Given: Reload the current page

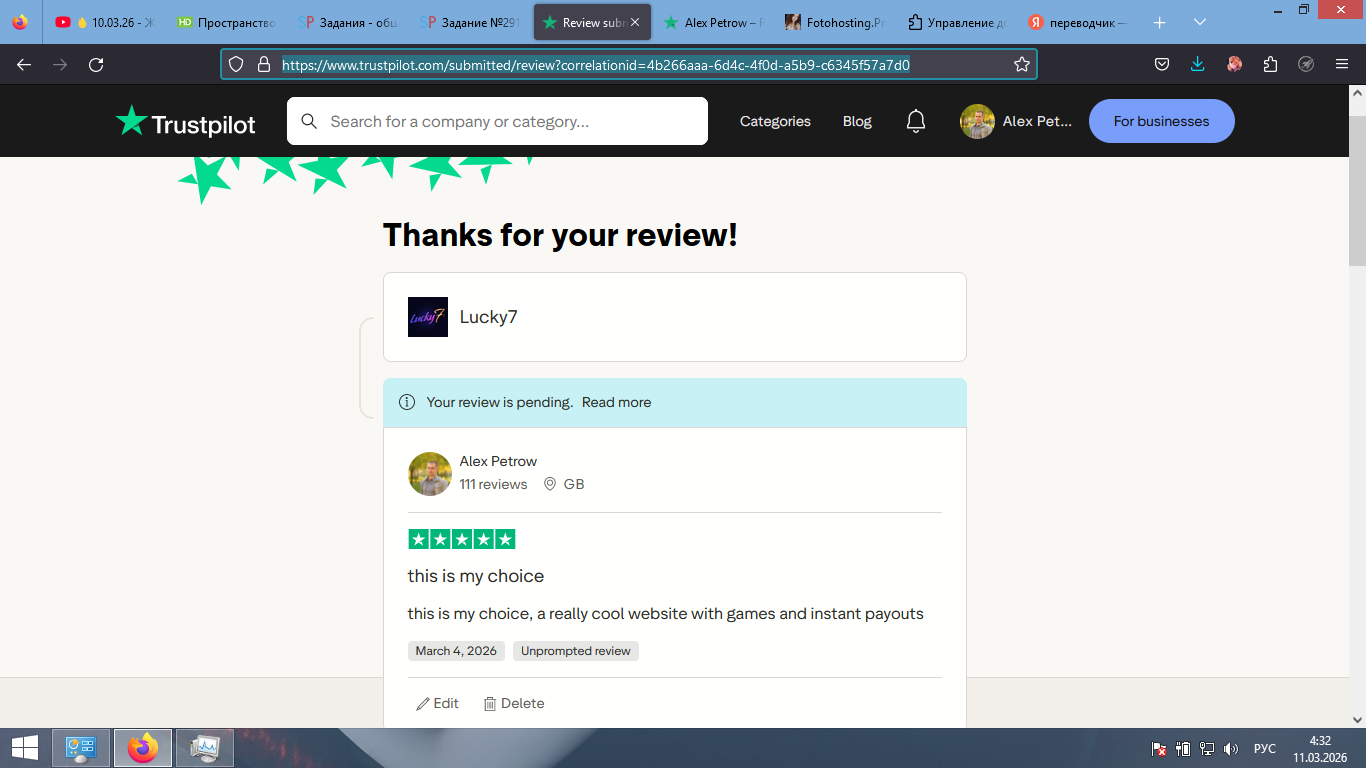Looking at the screenshot, I should point(96,64).
